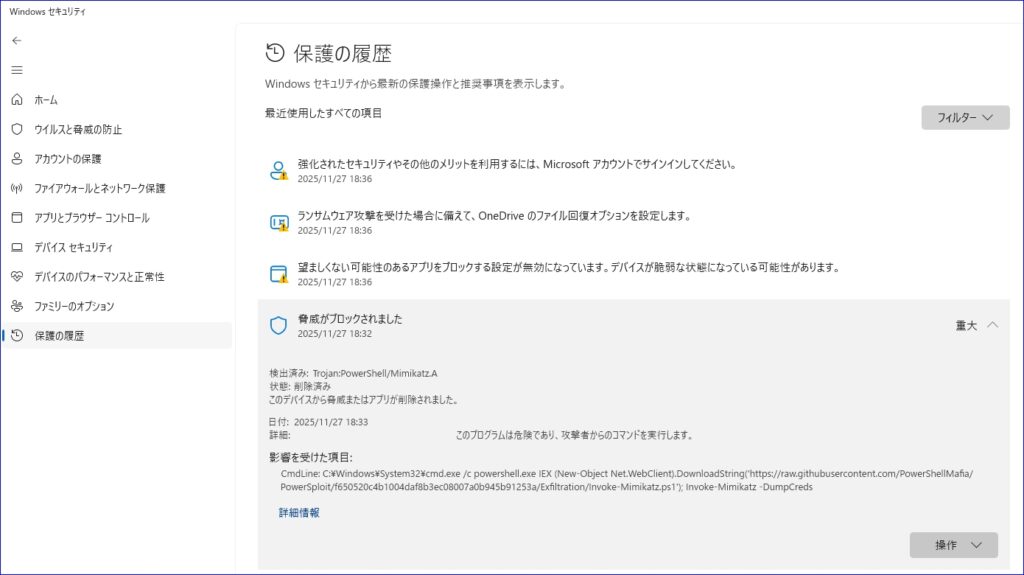
Task: Click the back arrow icon
Action: pos(16,41)
